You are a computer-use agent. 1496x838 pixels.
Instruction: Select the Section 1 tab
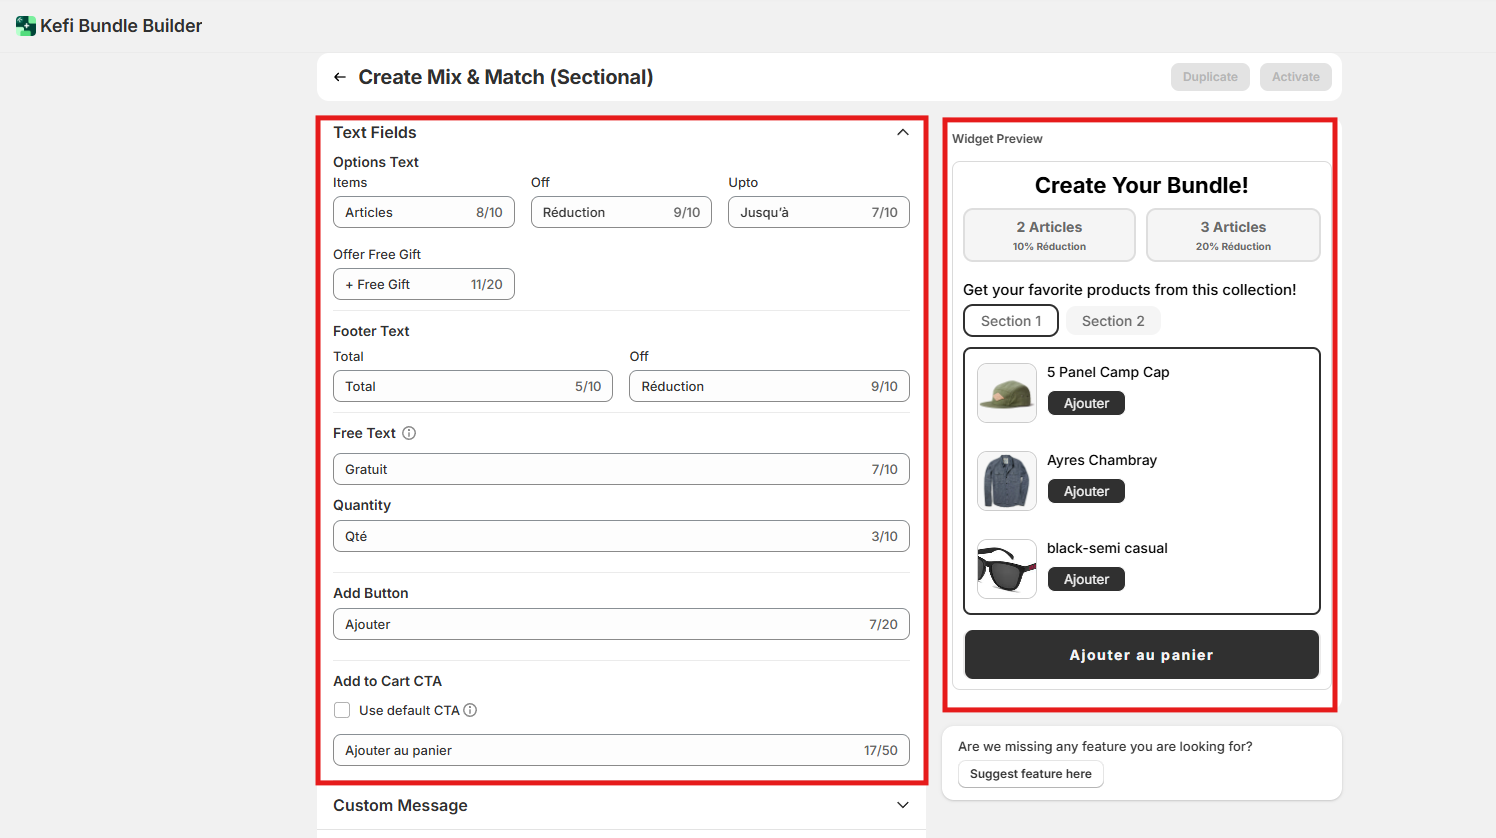1011,321
